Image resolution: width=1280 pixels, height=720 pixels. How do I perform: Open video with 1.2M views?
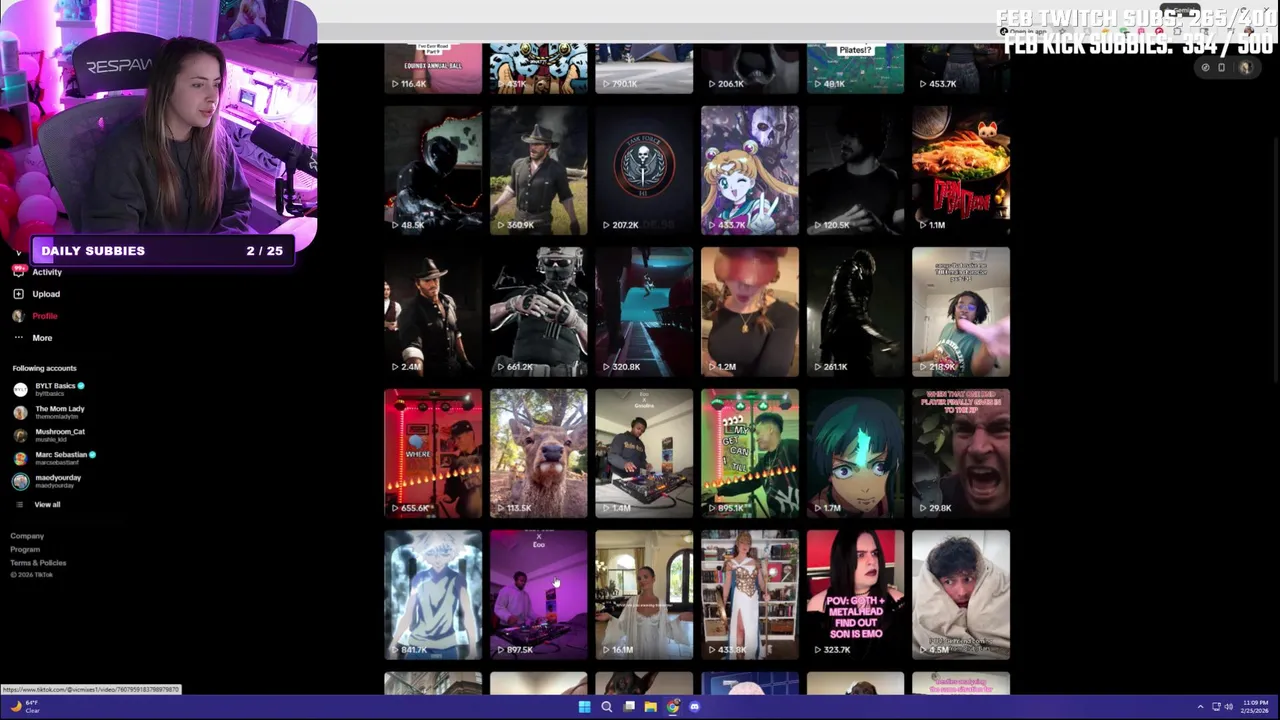point(750,312)
